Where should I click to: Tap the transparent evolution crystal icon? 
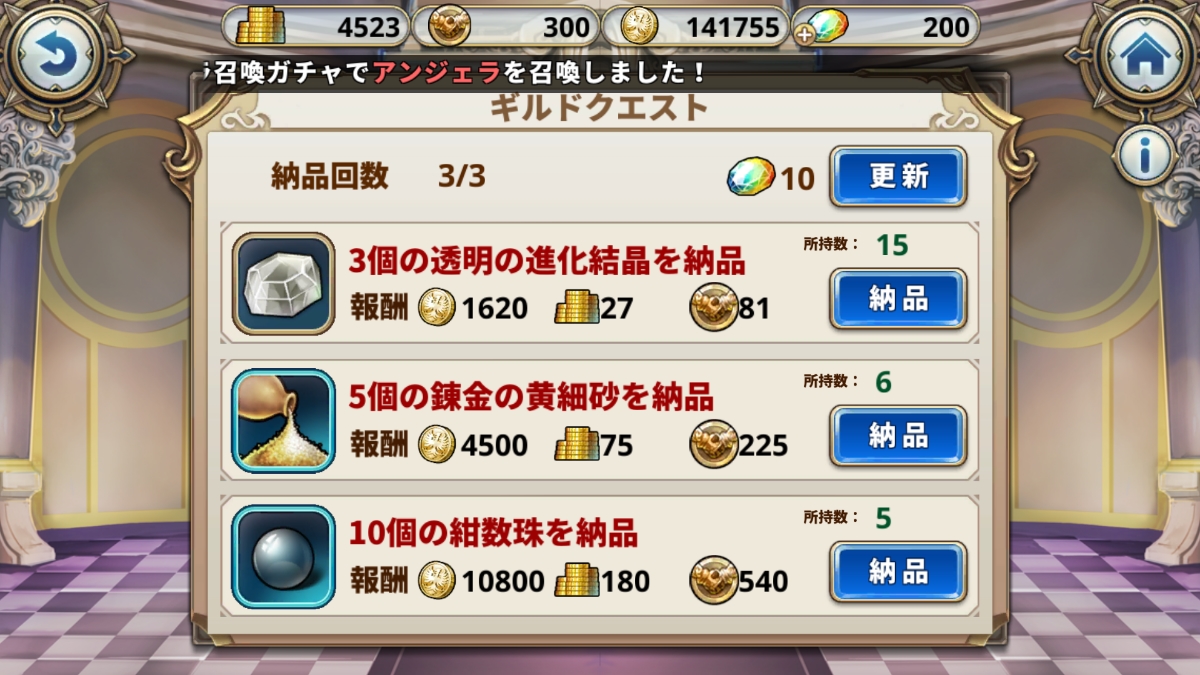[284, 283]
